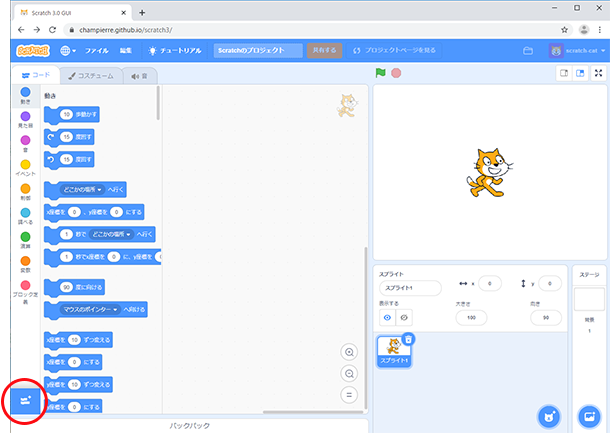Expand the バックパック backpack panel
Screen dimensions: 610x433
[190, 426]
